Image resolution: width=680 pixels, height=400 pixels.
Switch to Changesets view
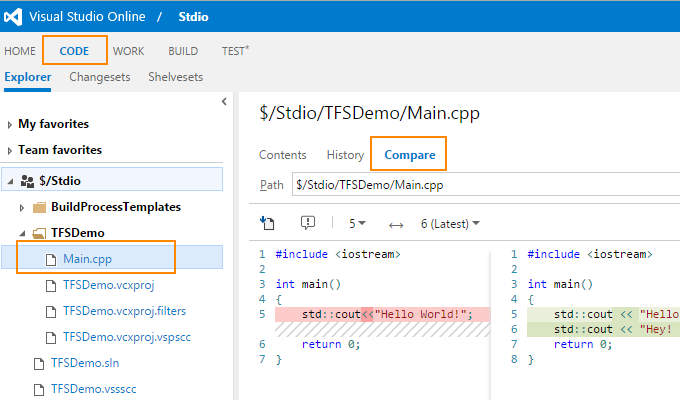pyautogui.click(x=100, y=77)
